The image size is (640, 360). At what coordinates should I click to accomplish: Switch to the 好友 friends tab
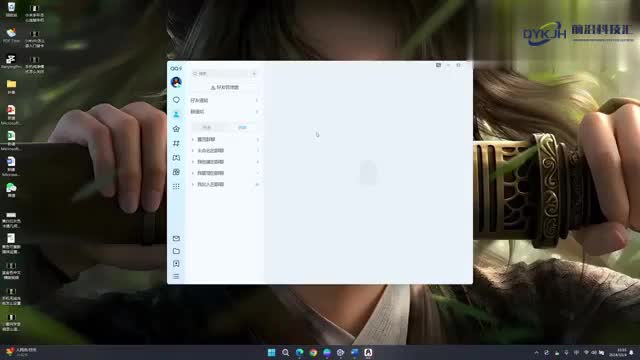(207, 128)
